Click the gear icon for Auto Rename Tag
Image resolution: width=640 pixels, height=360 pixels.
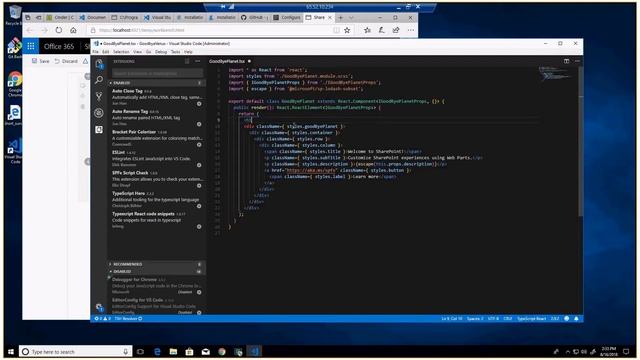click(x=199, y=124)
